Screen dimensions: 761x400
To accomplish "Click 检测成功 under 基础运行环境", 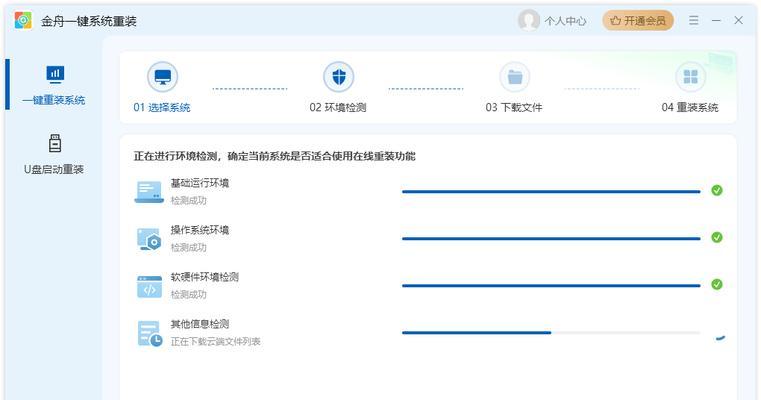I will pos(188,200).
